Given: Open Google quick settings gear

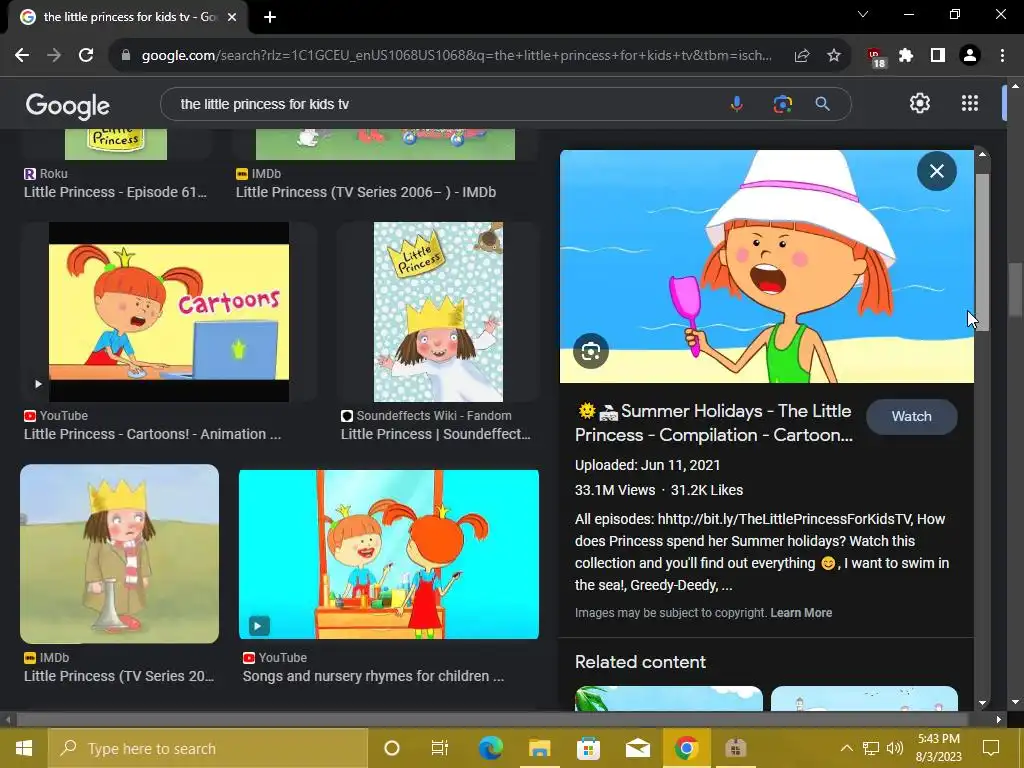Looking at the screenshot, I should click(920, 103).
